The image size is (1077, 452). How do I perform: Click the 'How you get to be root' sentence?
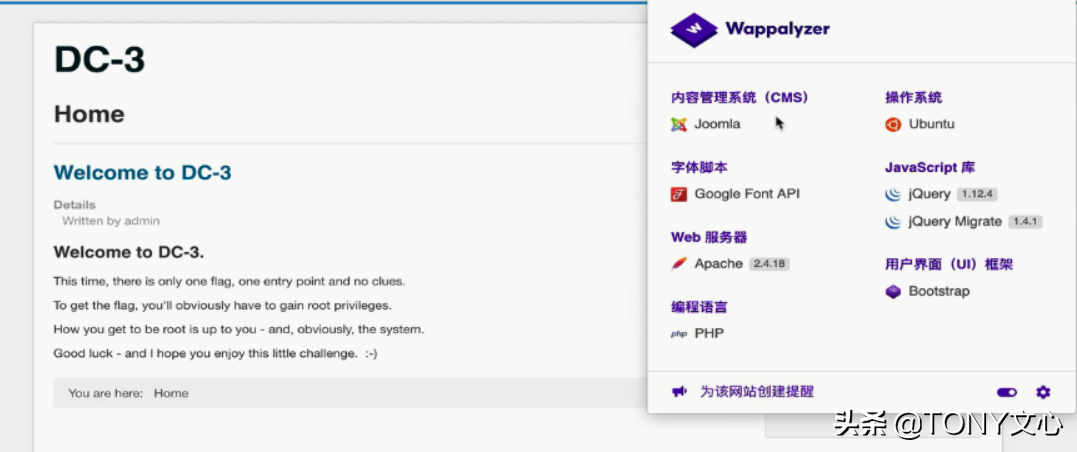pyautogui.click(x=239, y=329)
